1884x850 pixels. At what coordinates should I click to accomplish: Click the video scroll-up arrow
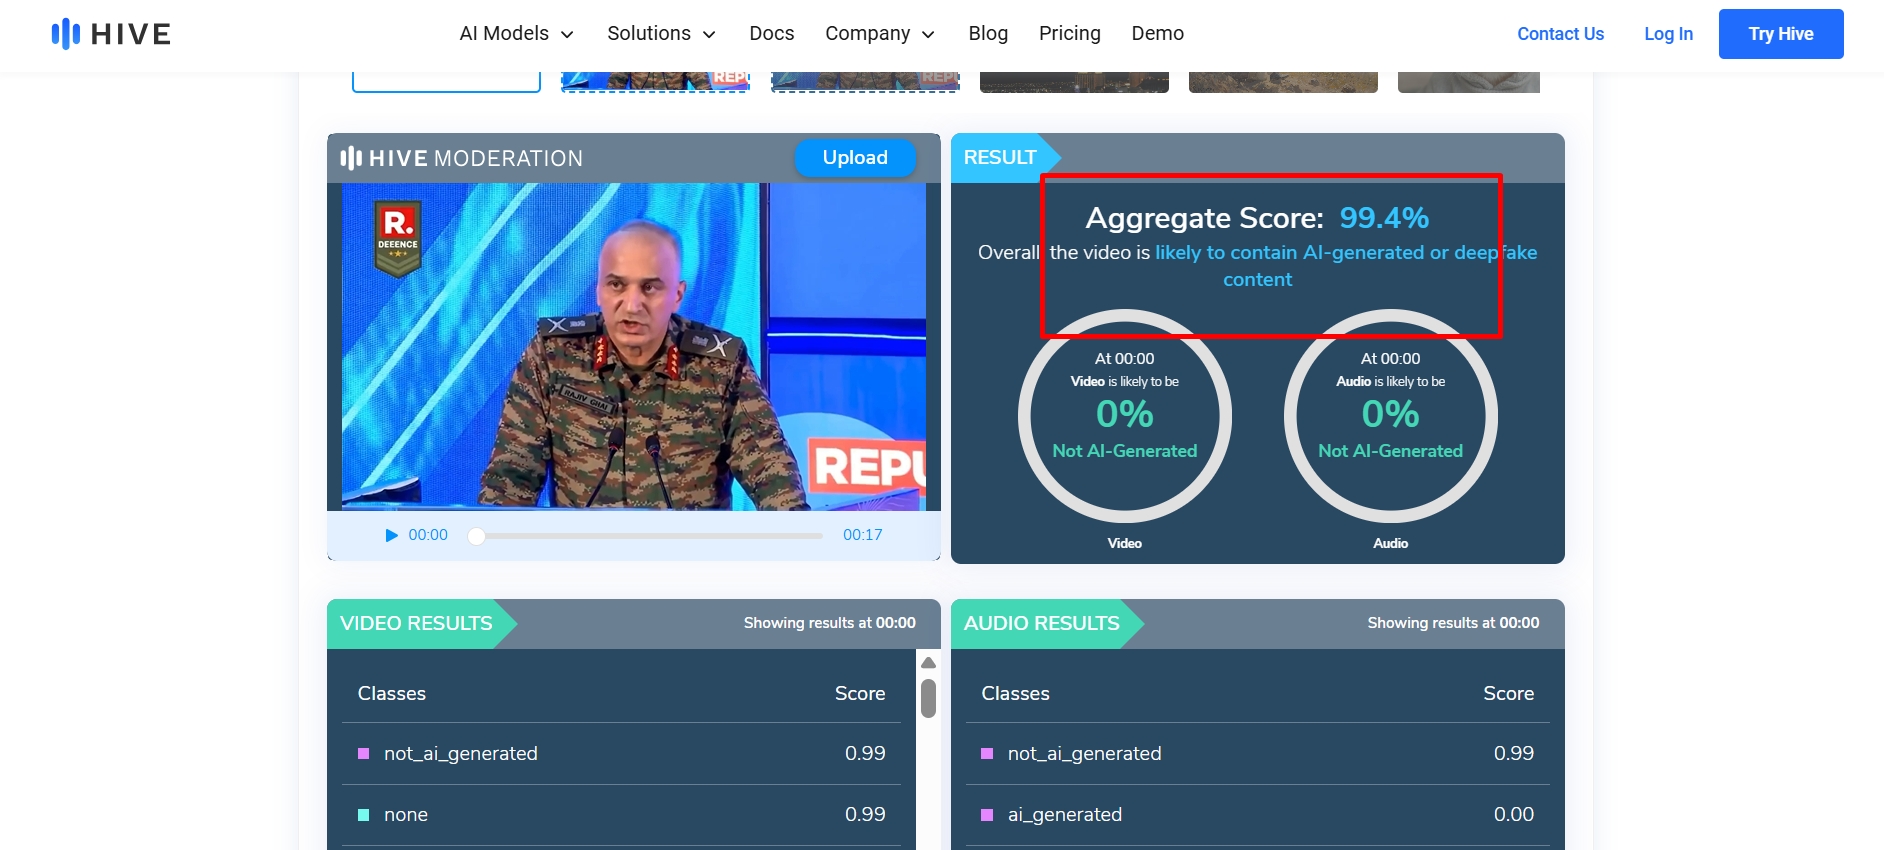point(928,663)
